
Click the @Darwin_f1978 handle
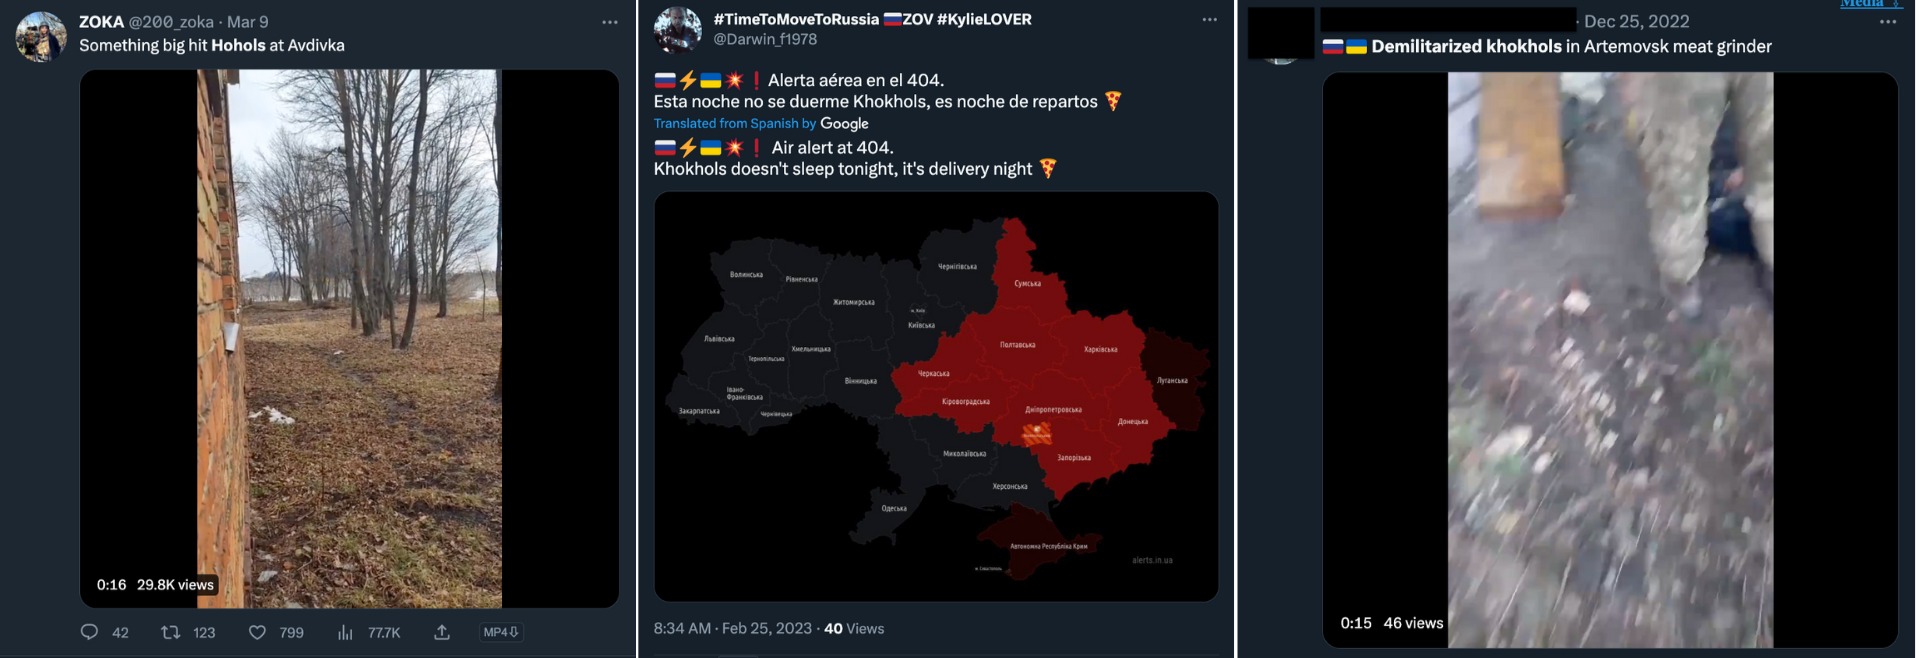coord(765,39)
